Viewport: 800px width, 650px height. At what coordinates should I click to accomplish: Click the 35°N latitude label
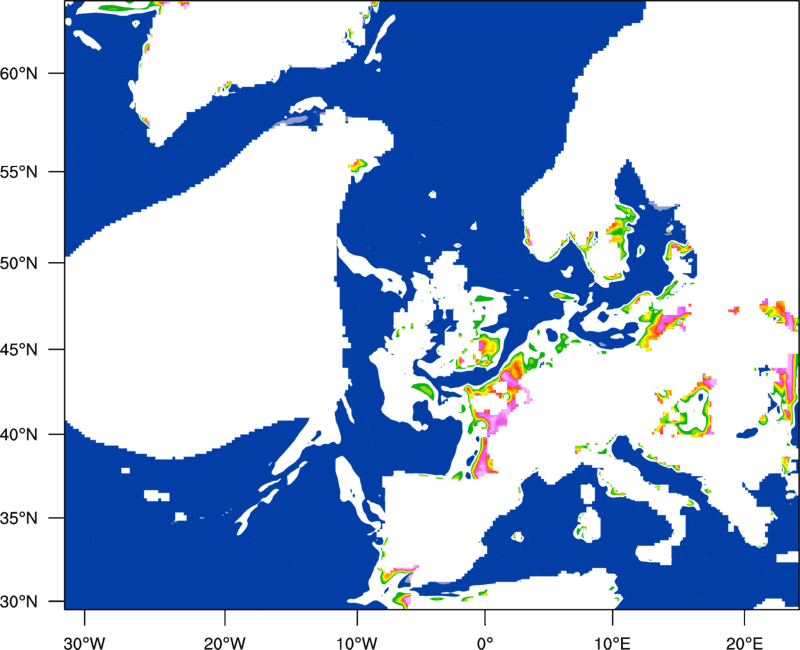[x=19, y=518]
